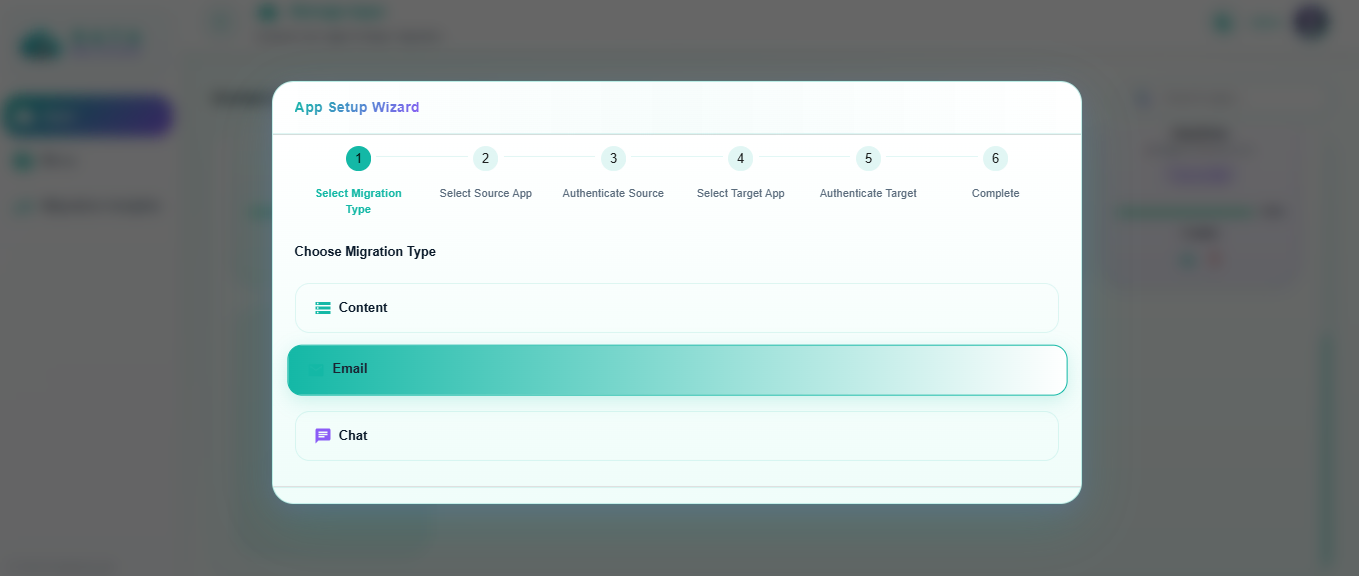1359x576 pixels.
Task: Click the 'Select Source App' step label
Action: point(486,193)
